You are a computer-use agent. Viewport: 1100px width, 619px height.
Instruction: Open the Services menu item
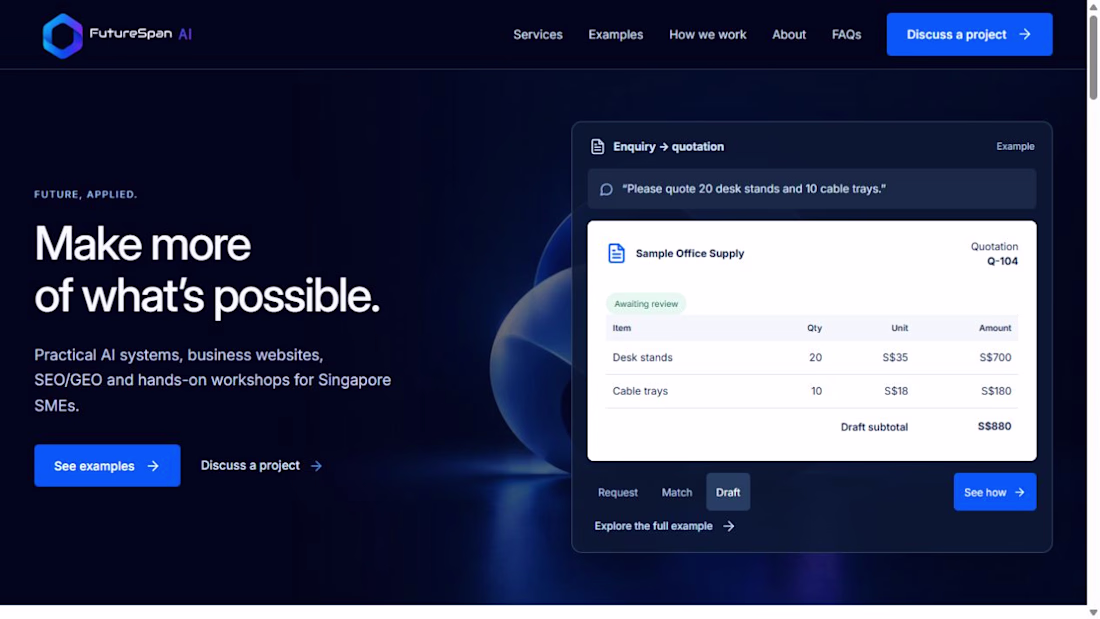(x=538, y=34)
